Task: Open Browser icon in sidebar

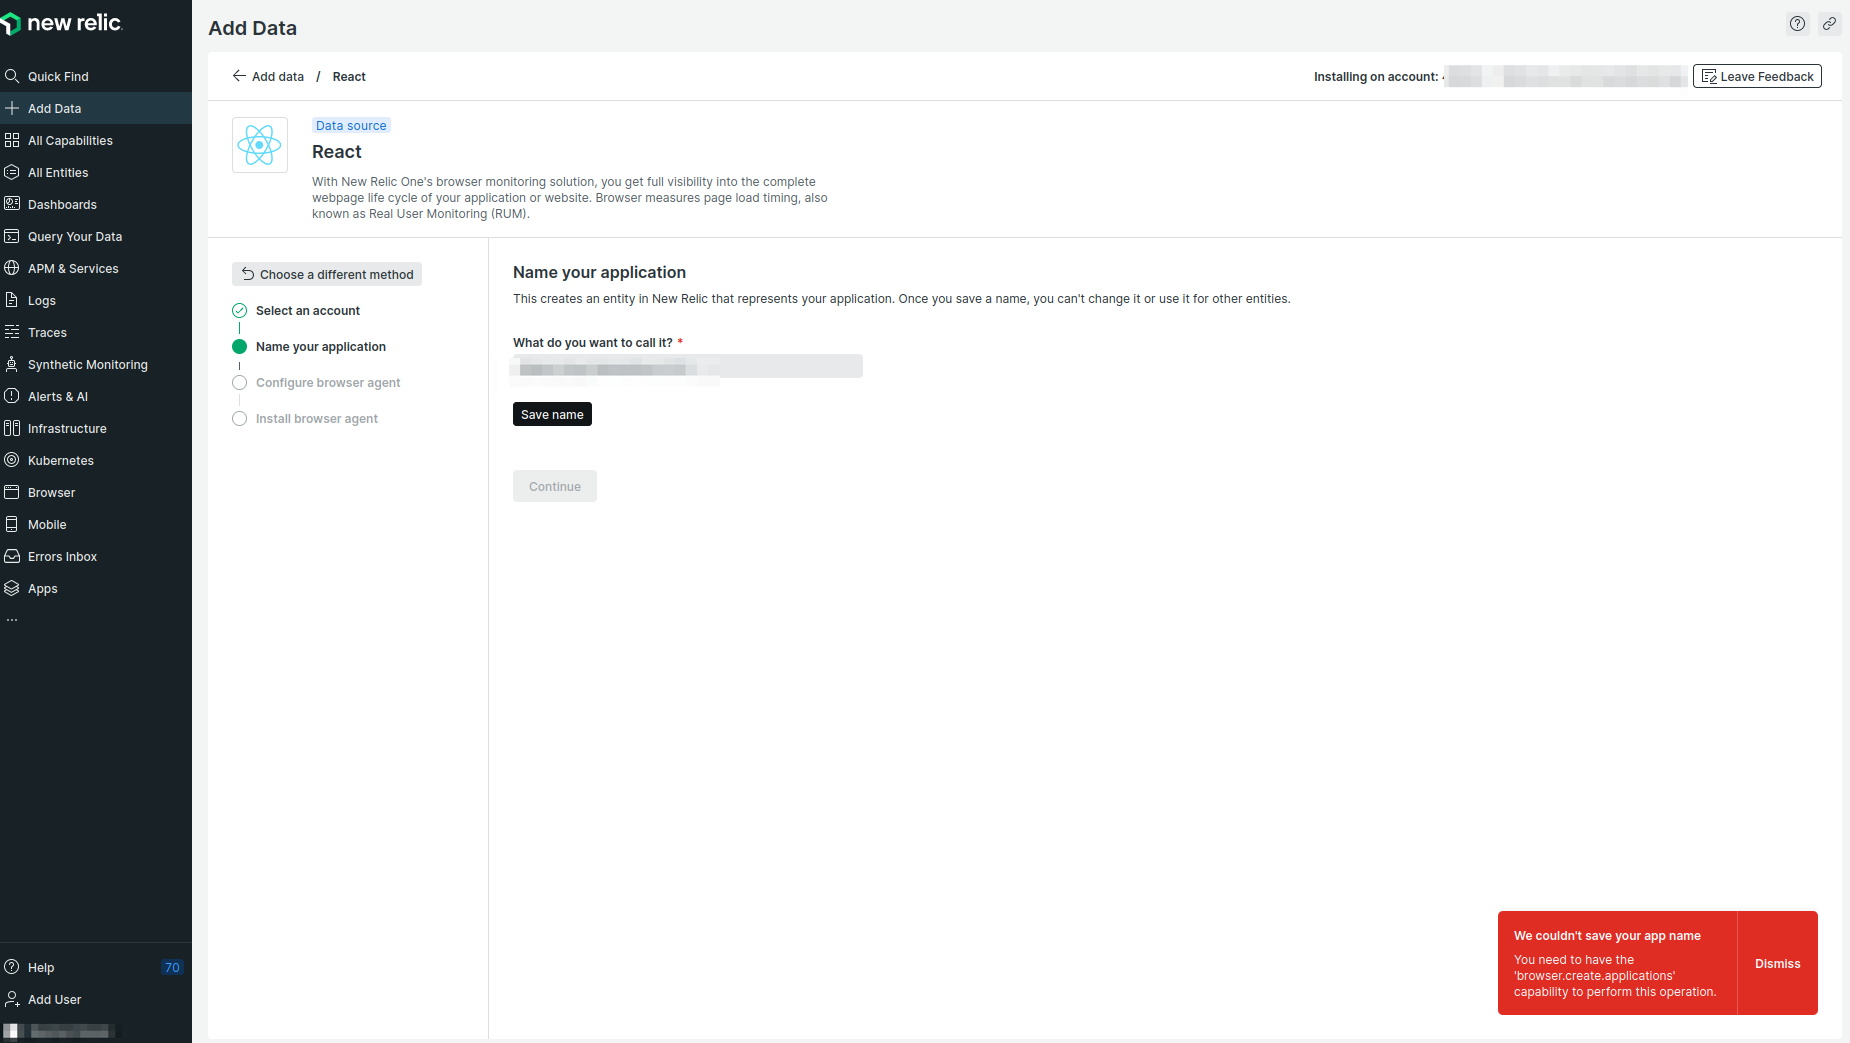Action: coord(12,492)
